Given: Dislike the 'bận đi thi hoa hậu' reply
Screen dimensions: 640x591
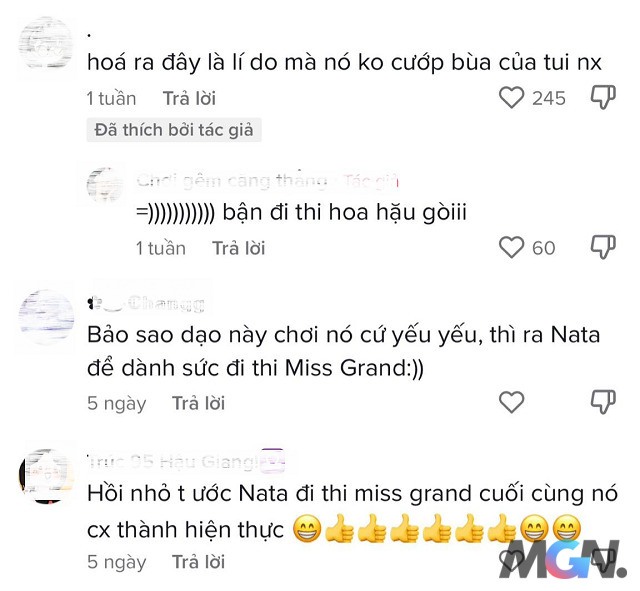Looking at the screenshot, I should pos(603,247).
